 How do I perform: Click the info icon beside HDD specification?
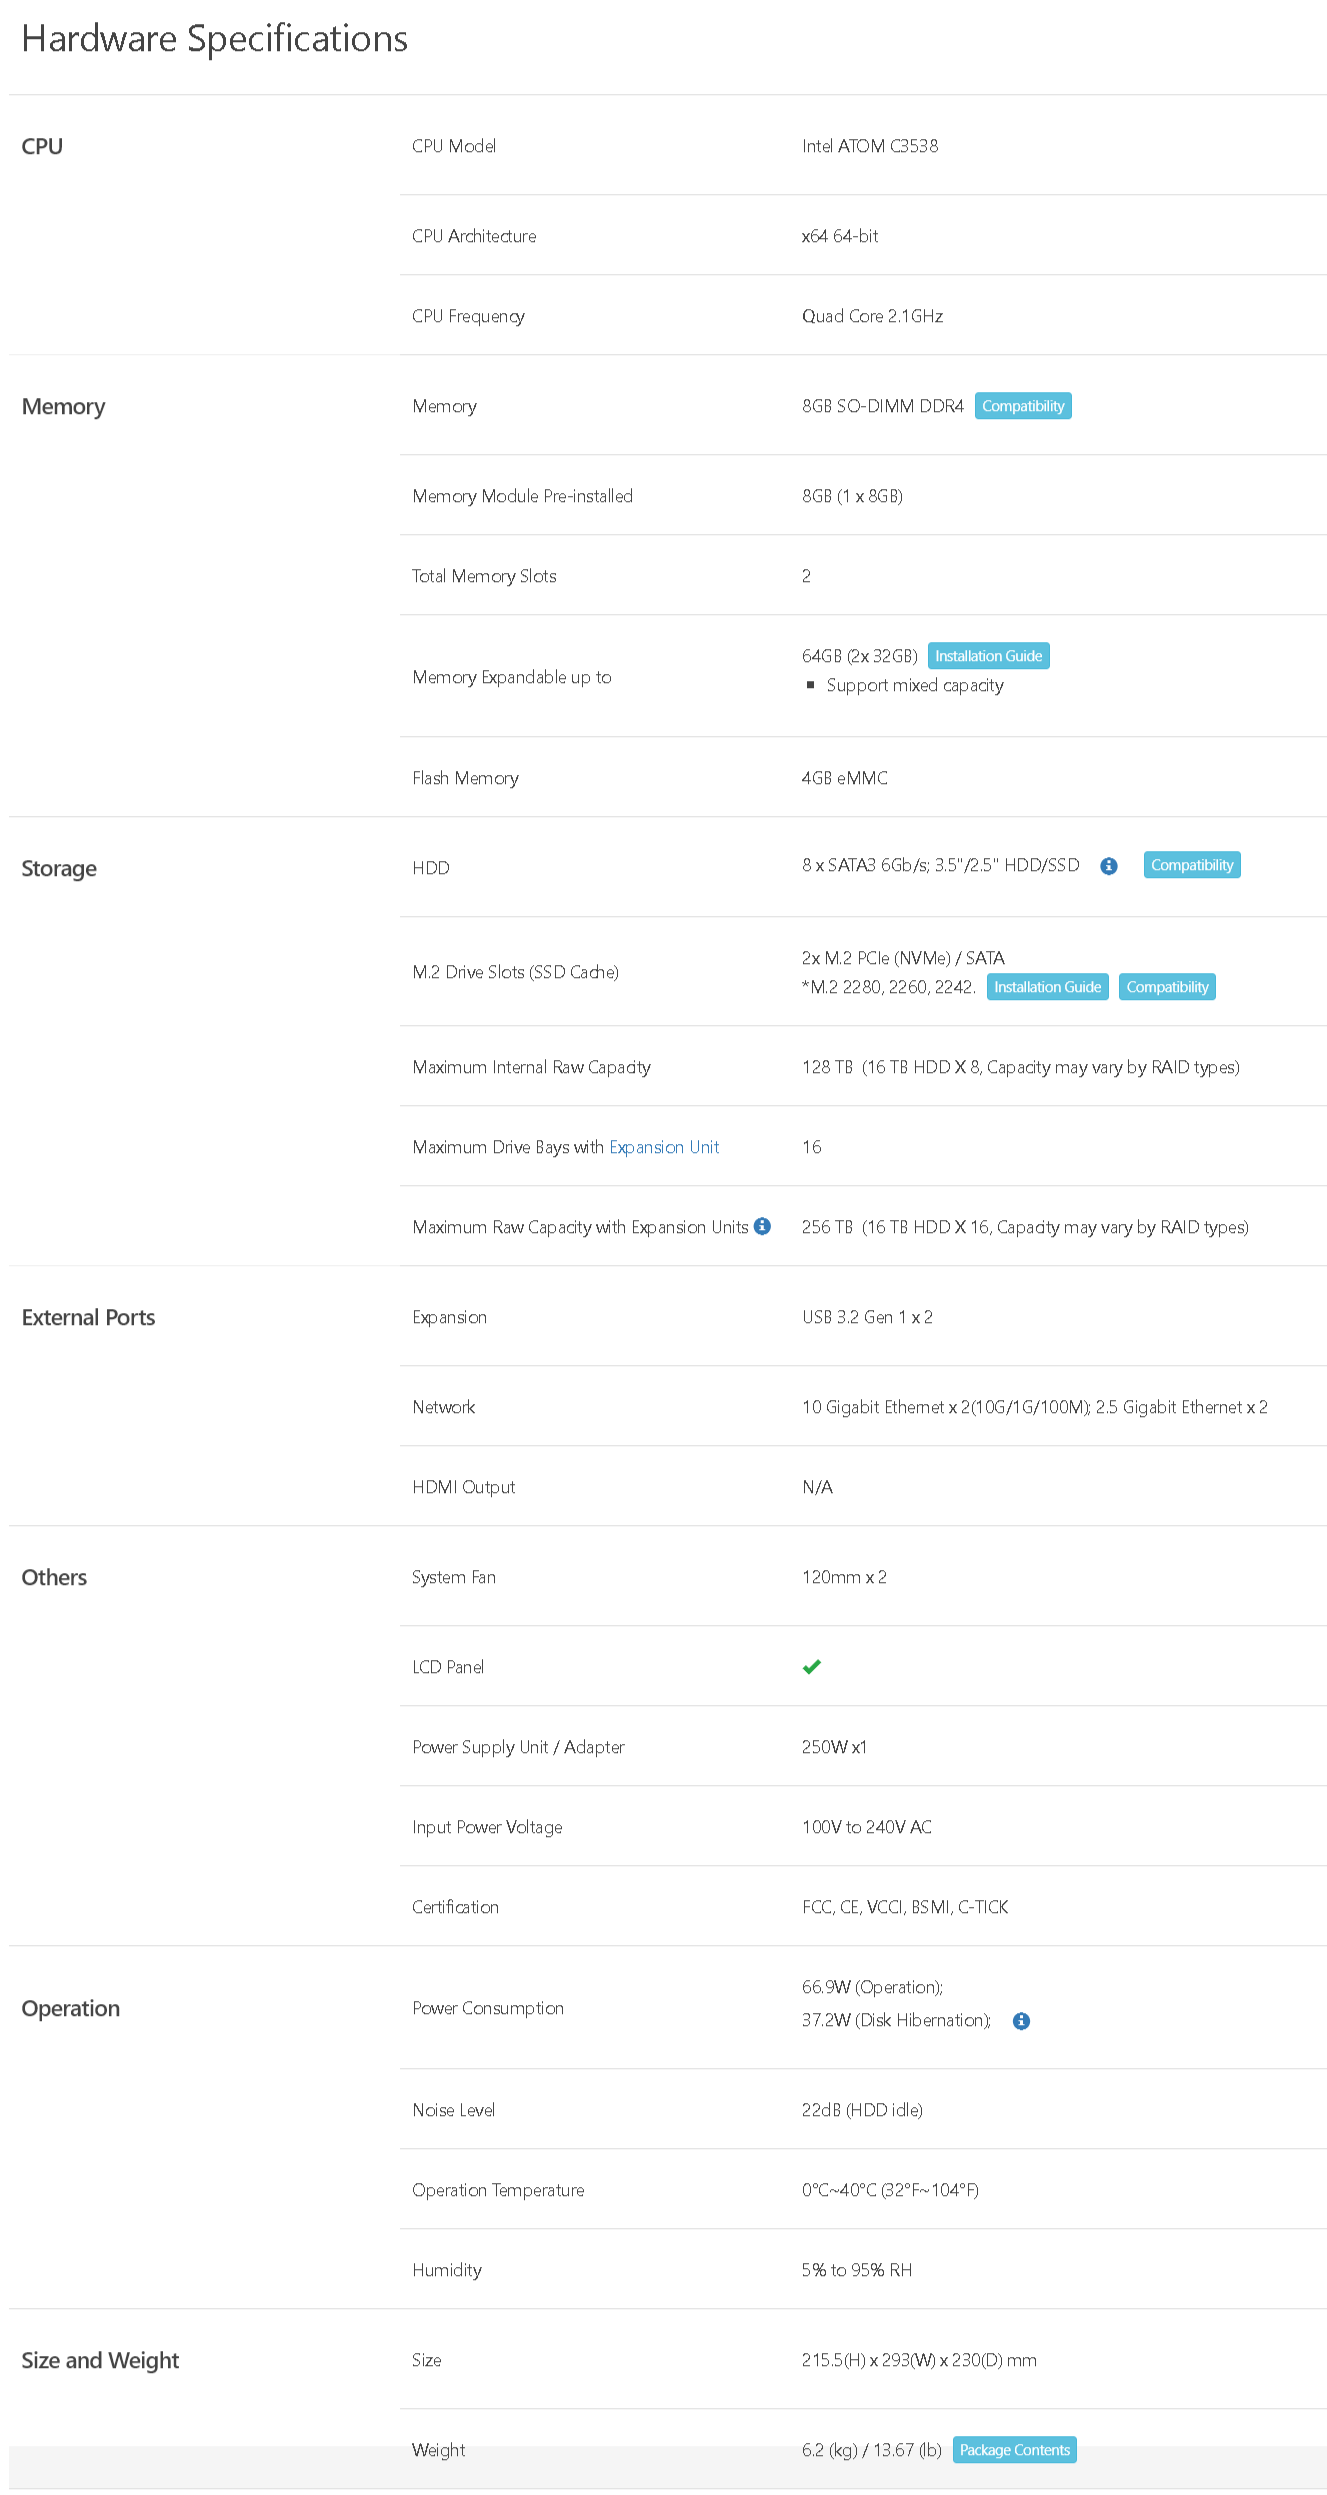[x=1108, y=866]
